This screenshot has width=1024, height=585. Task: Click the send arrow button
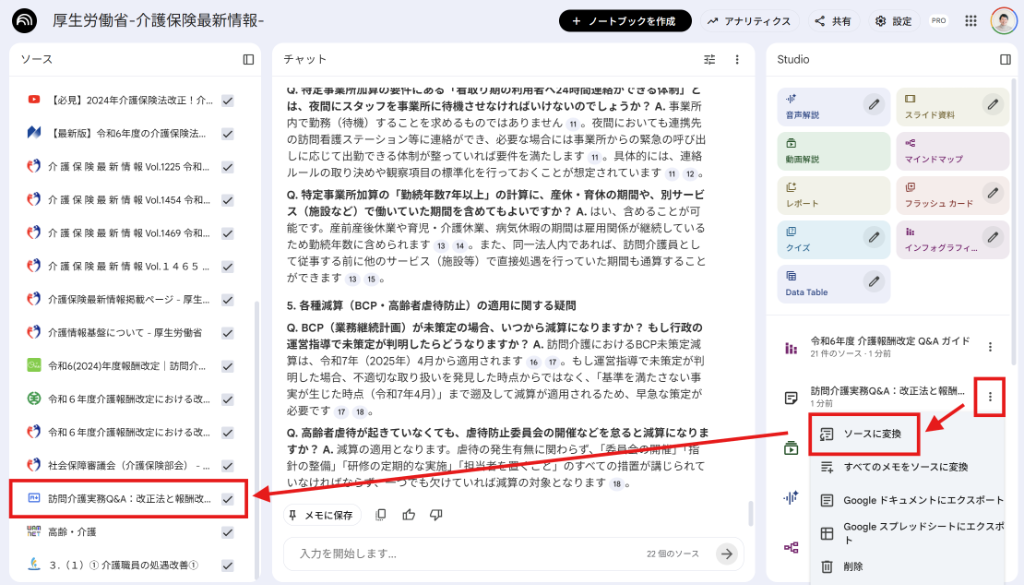pyautogui.click(x=726, y=554)
